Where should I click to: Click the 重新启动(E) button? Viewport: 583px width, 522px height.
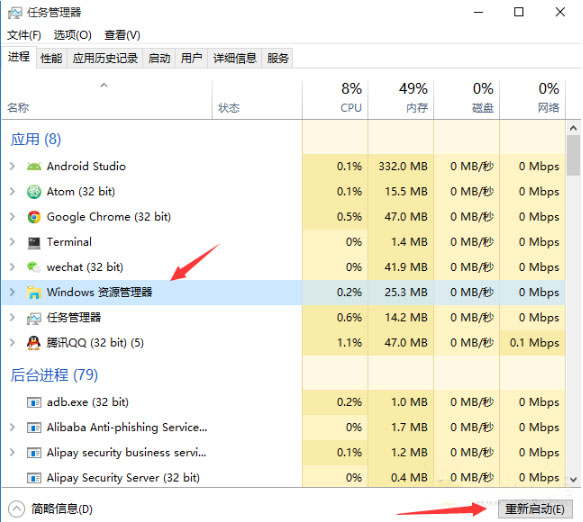pos(535,509)
